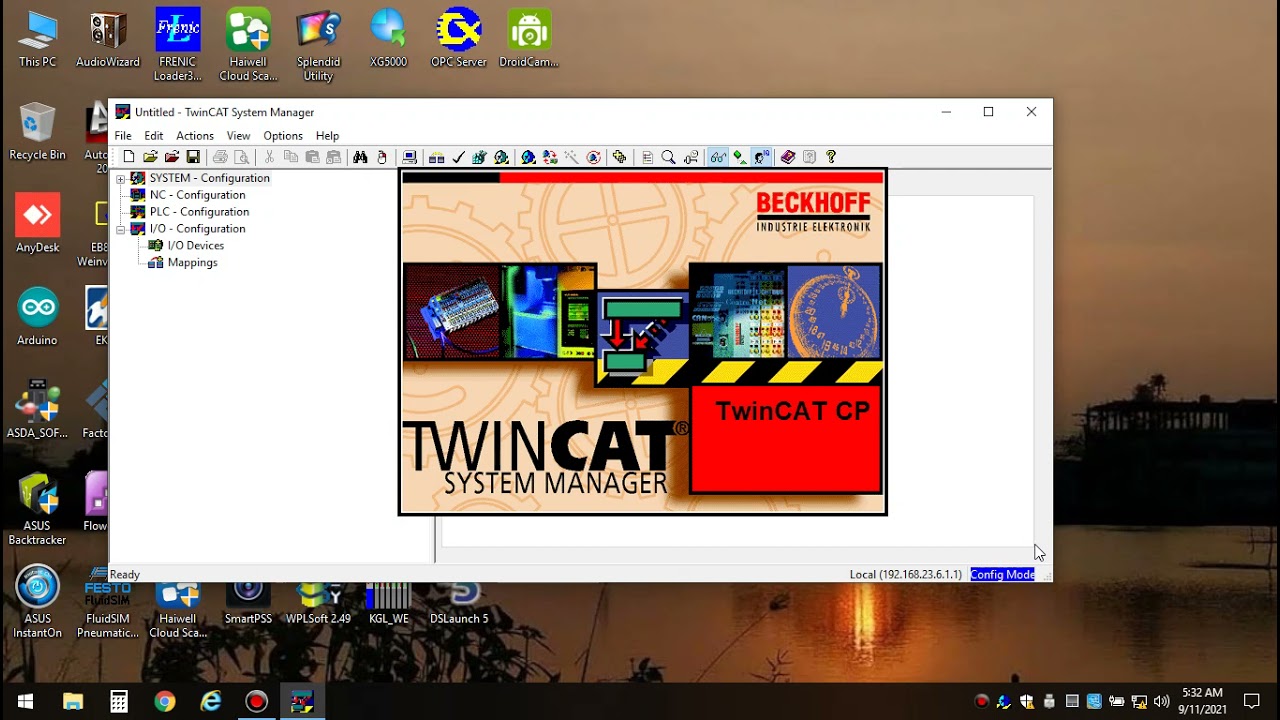The width and height of the screenshot is (1280, 720).
Task: Open This PC desktop icon
Action: coord(38,40)
